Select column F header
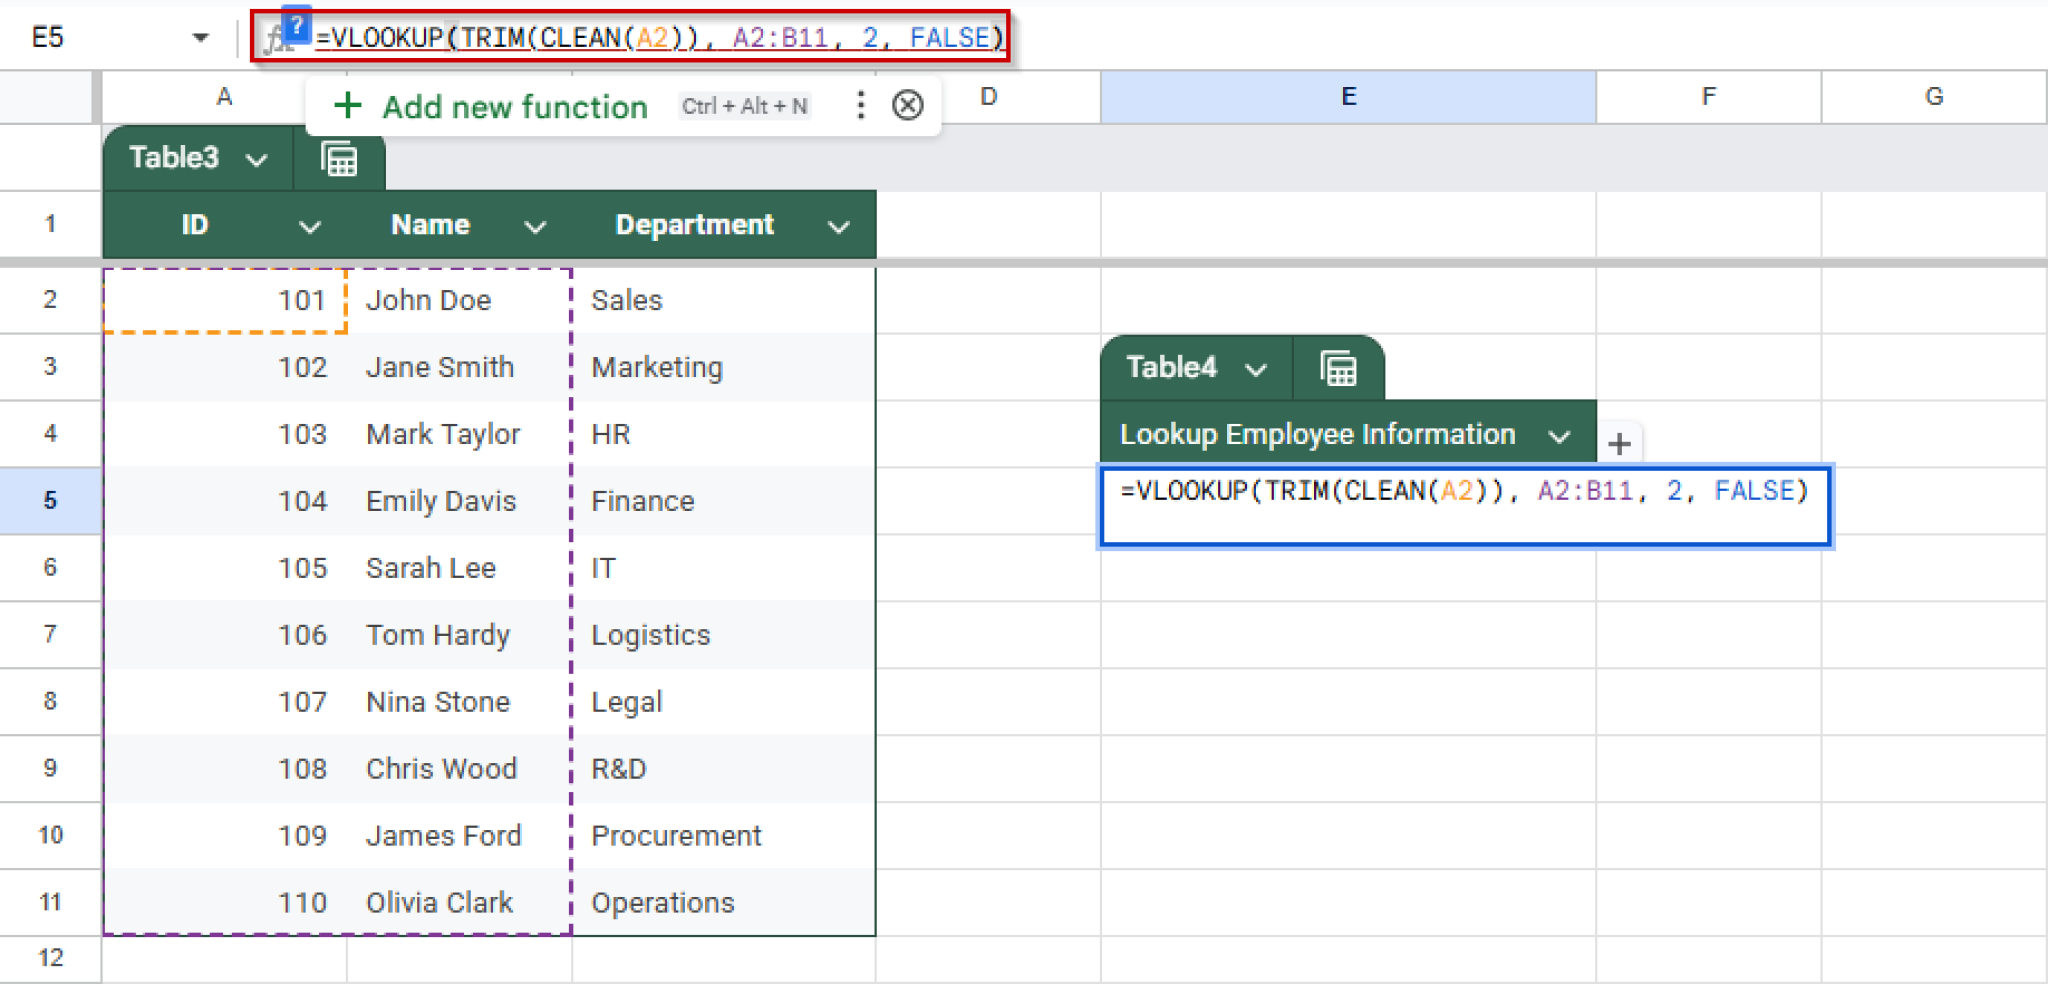Image resolution: width=2048 pixels, height=984 pixels. (x=1708, y=97)
